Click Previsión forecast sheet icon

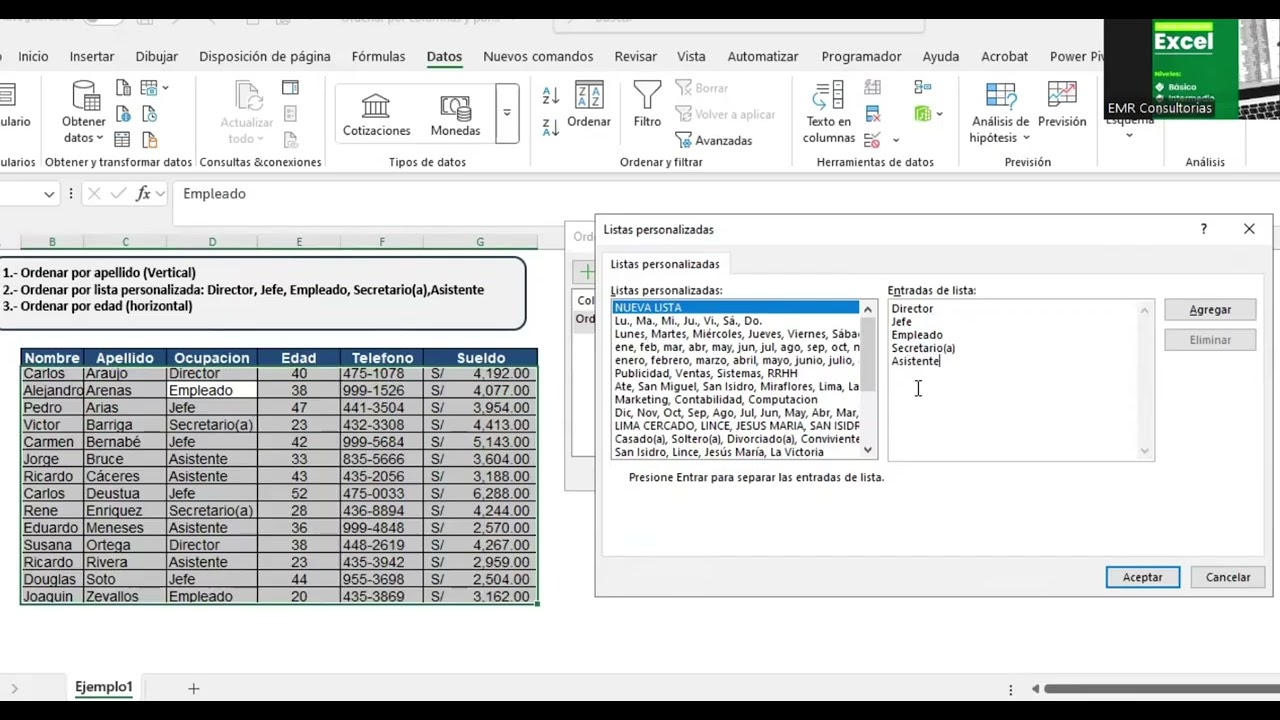pos(1062,106)
